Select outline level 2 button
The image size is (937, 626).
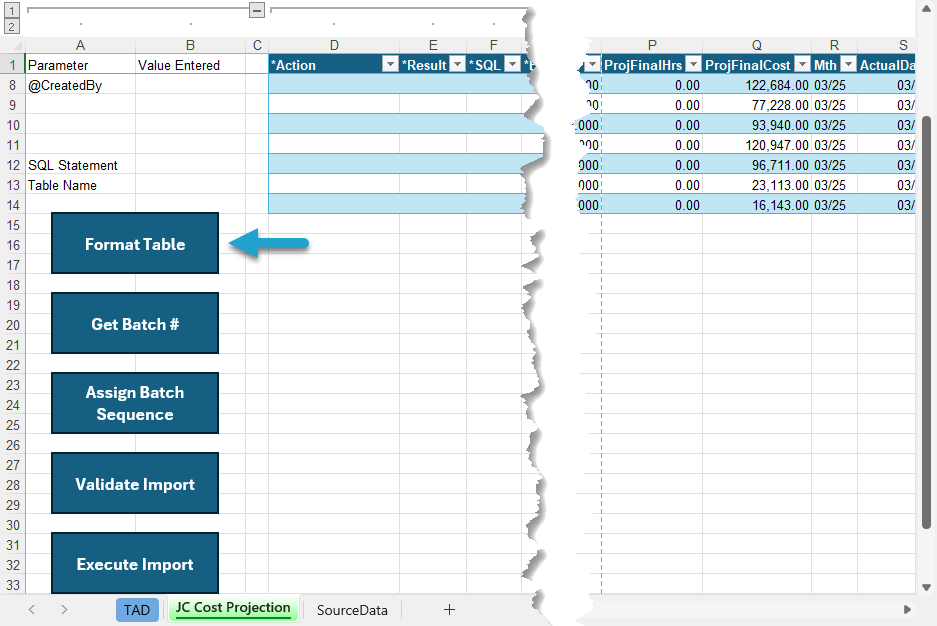coord(11,26)
